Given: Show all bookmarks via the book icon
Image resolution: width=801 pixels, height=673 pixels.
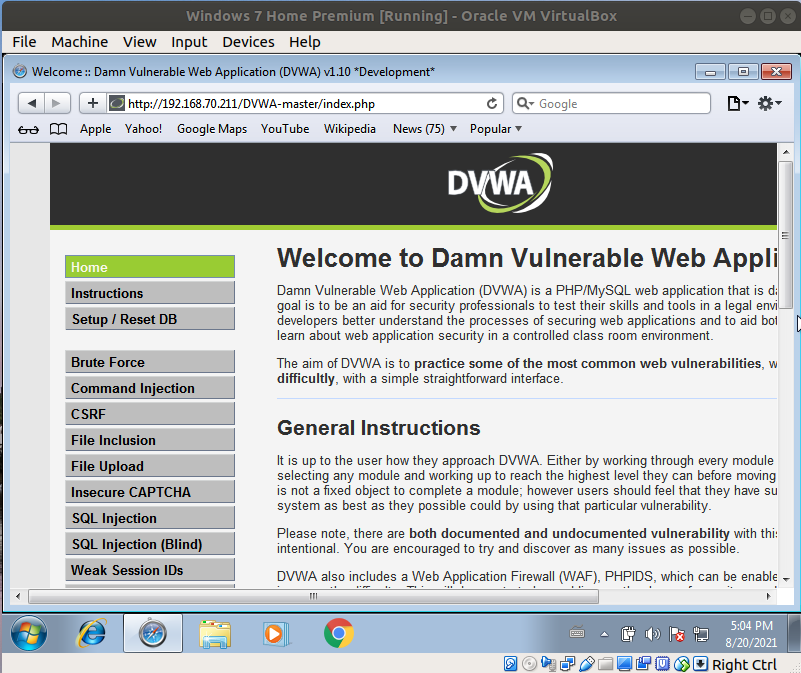Looking at the screenshot, I should tap(58, 129).
